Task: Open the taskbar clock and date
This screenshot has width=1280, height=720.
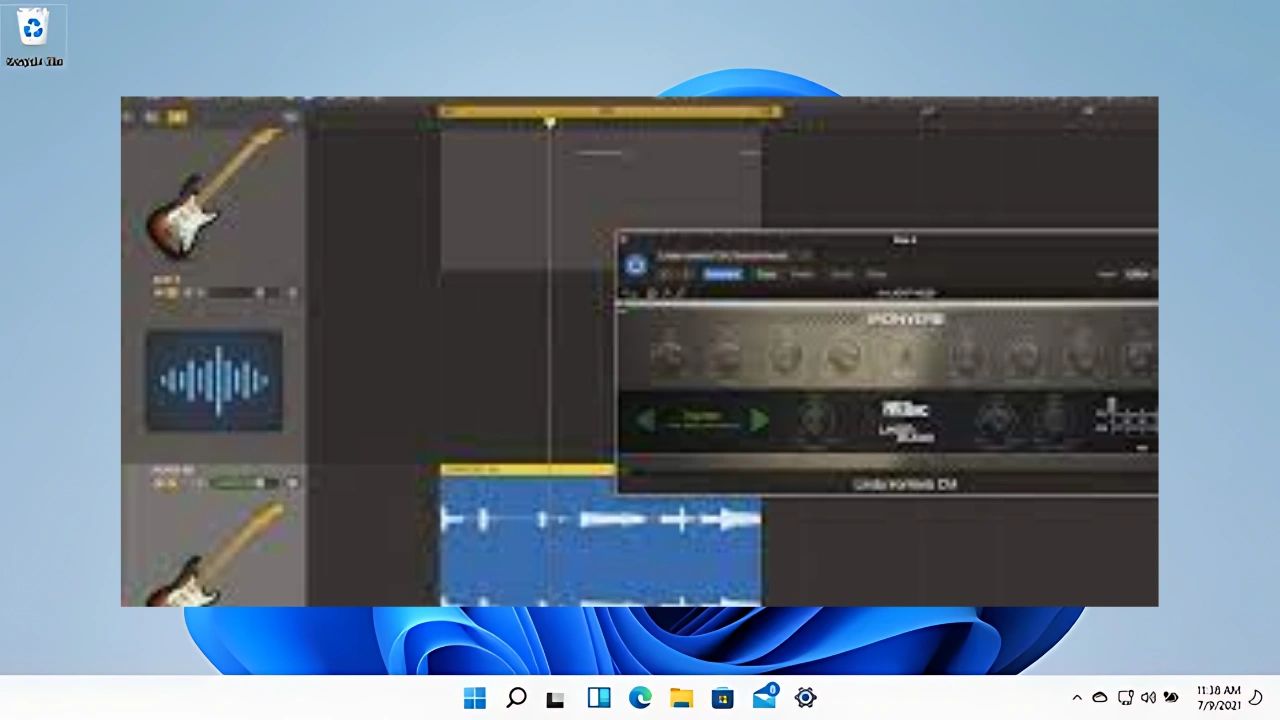Action: 1218,698
